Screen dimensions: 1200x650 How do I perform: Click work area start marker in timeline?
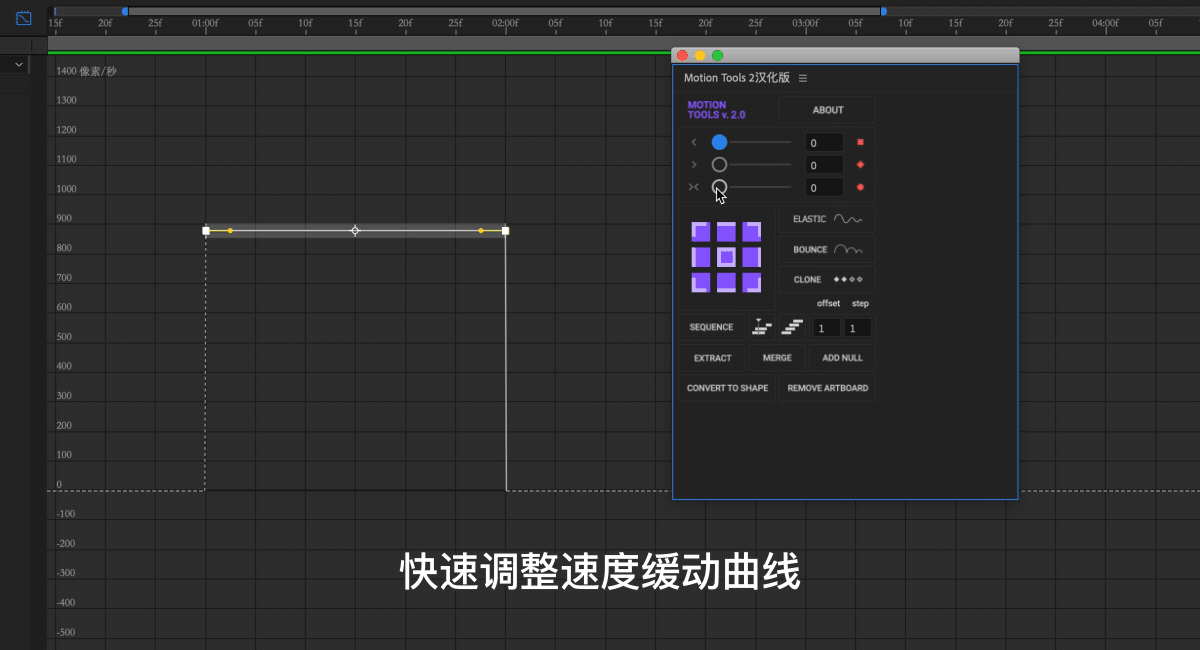[125, 11]
